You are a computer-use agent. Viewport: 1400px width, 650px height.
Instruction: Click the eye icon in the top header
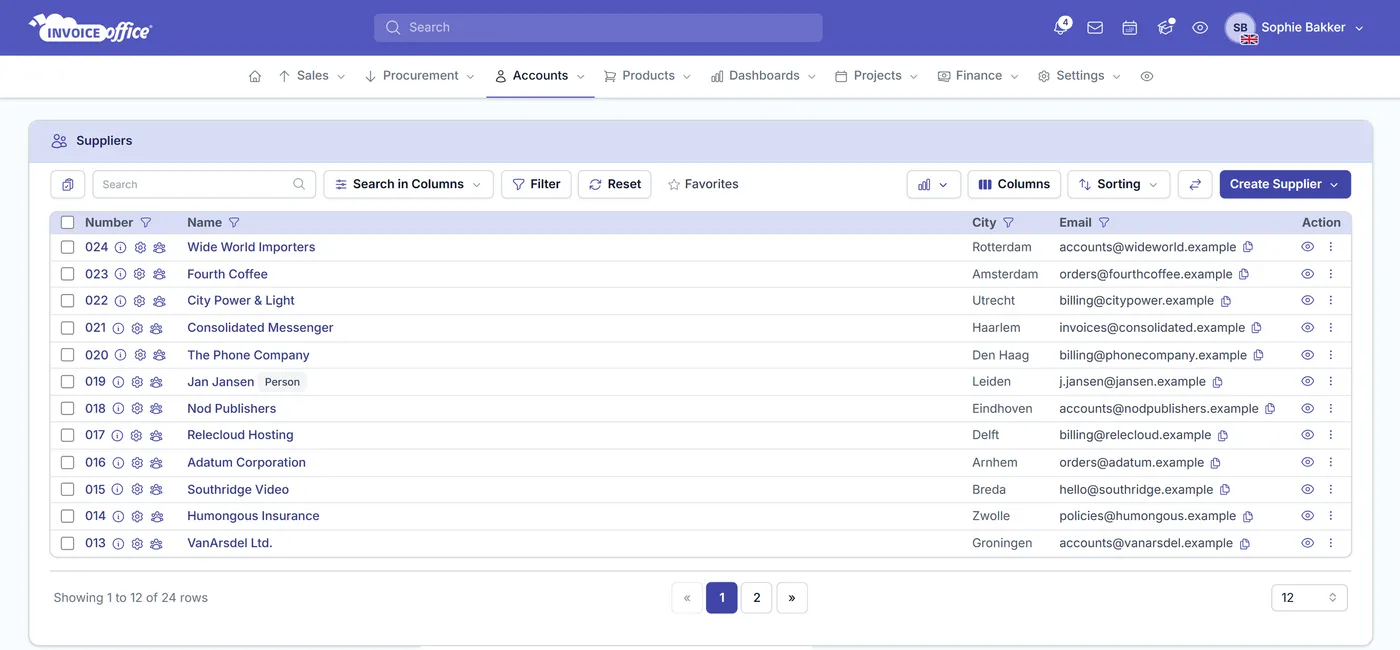click(x=1200, y=28)
